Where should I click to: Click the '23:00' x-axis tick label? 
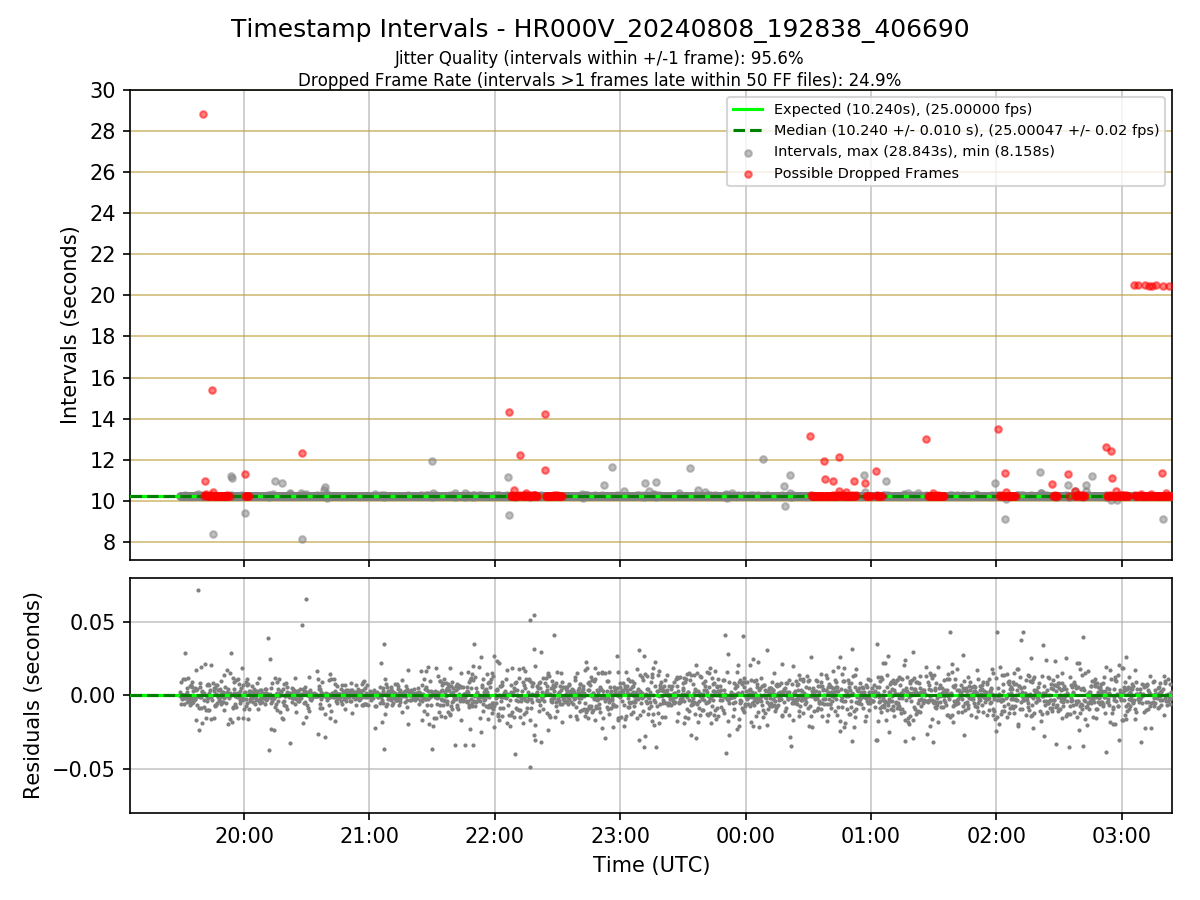[x=620, y=835]
